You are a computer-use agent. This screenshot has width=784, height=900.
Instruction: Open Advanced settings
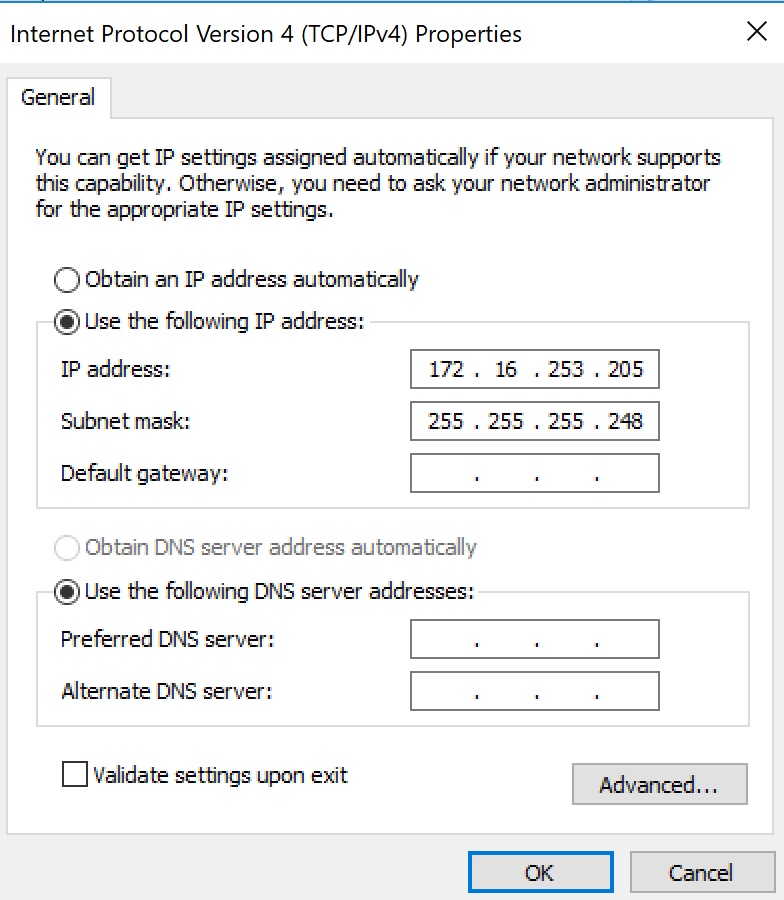point(659,784)
